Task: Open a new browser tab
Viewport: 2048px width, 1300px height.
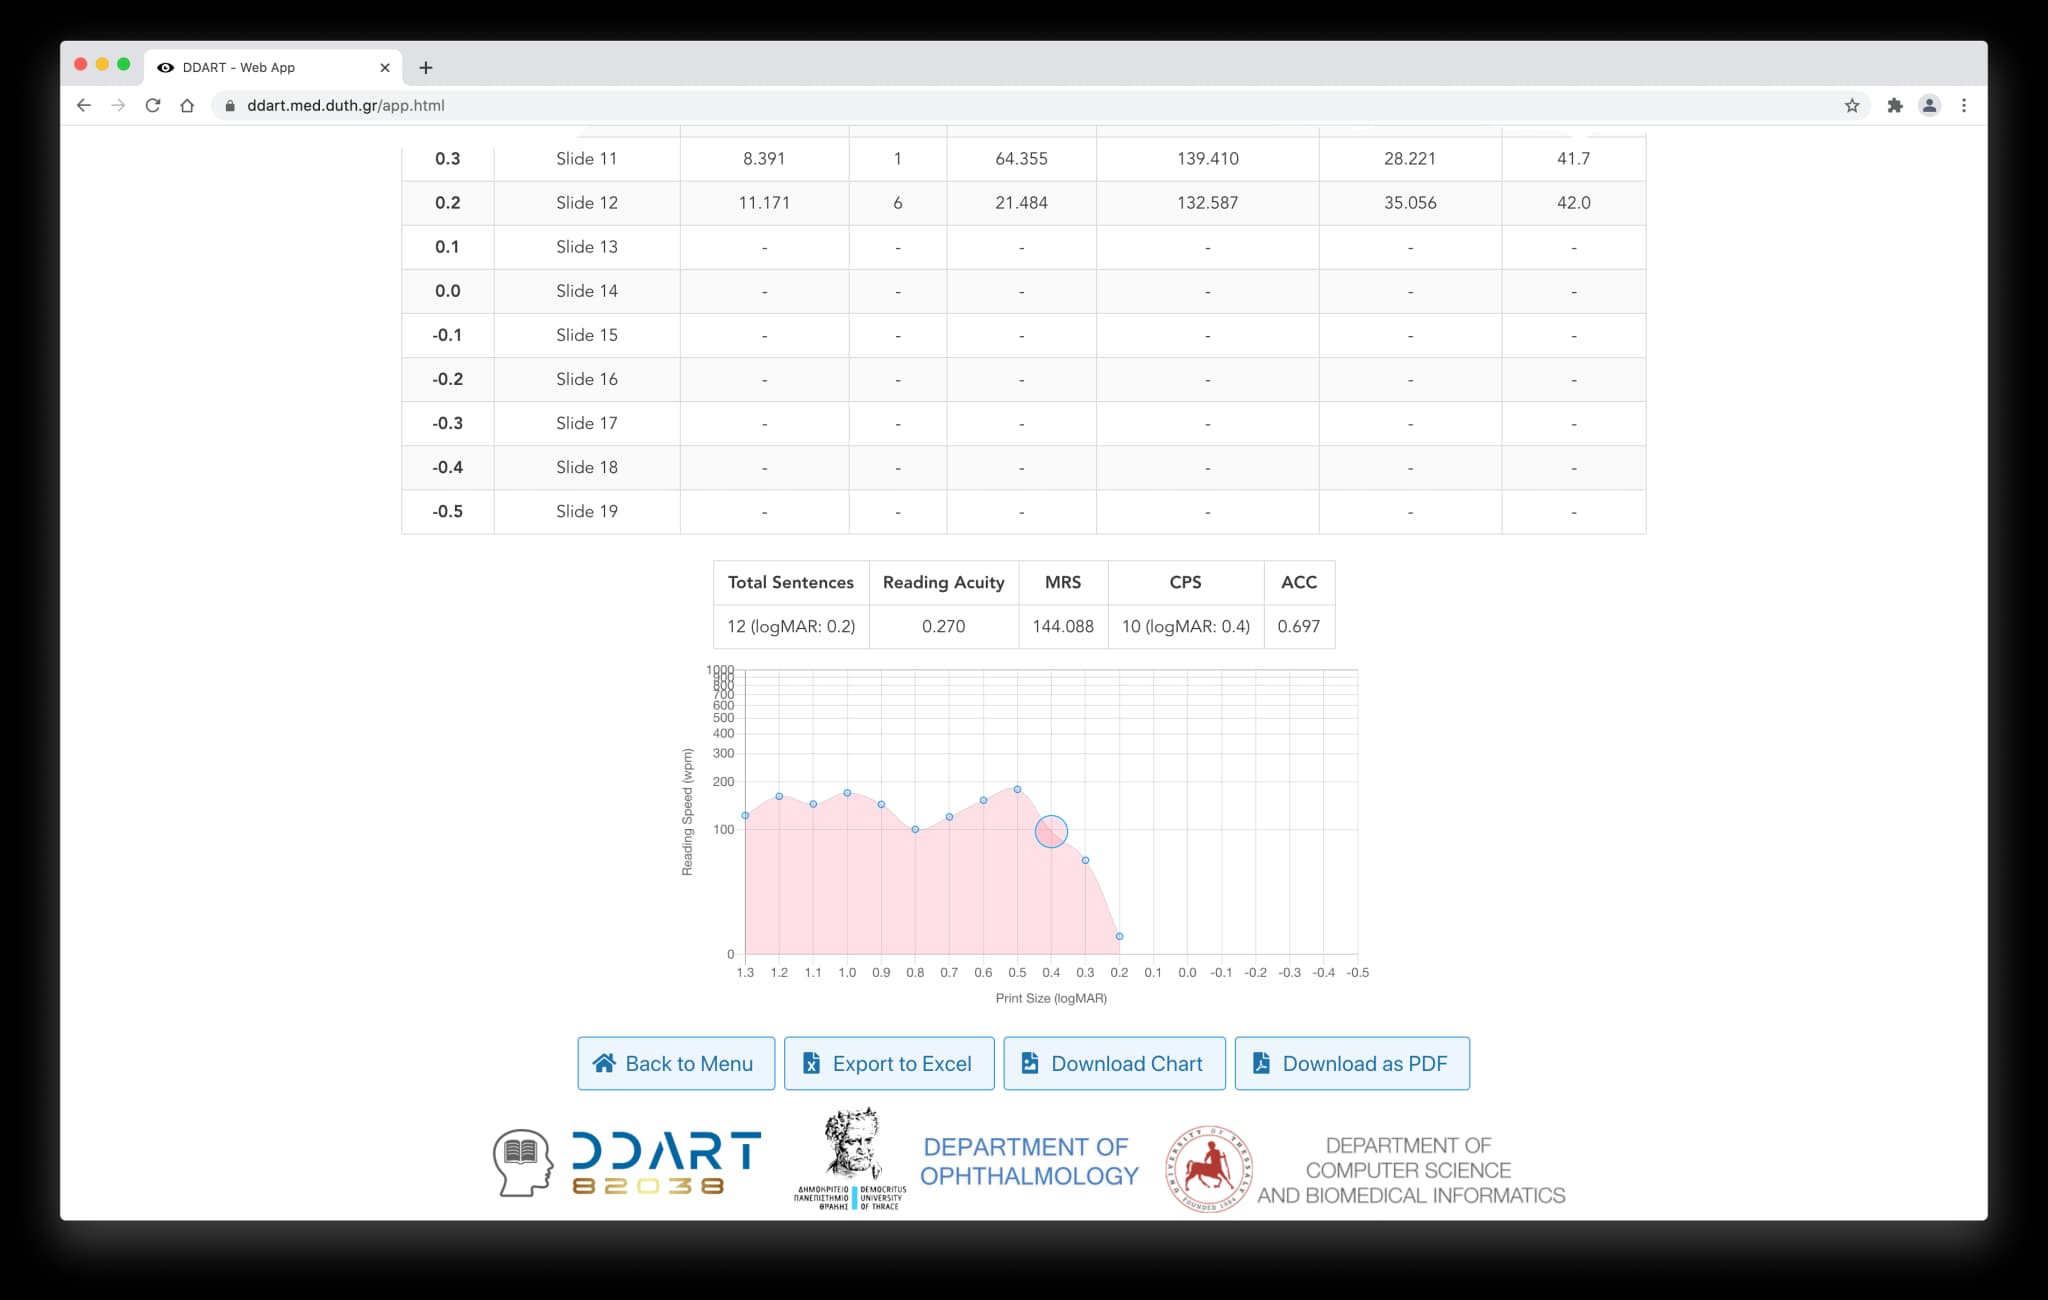Action: (x=426, y=68)
